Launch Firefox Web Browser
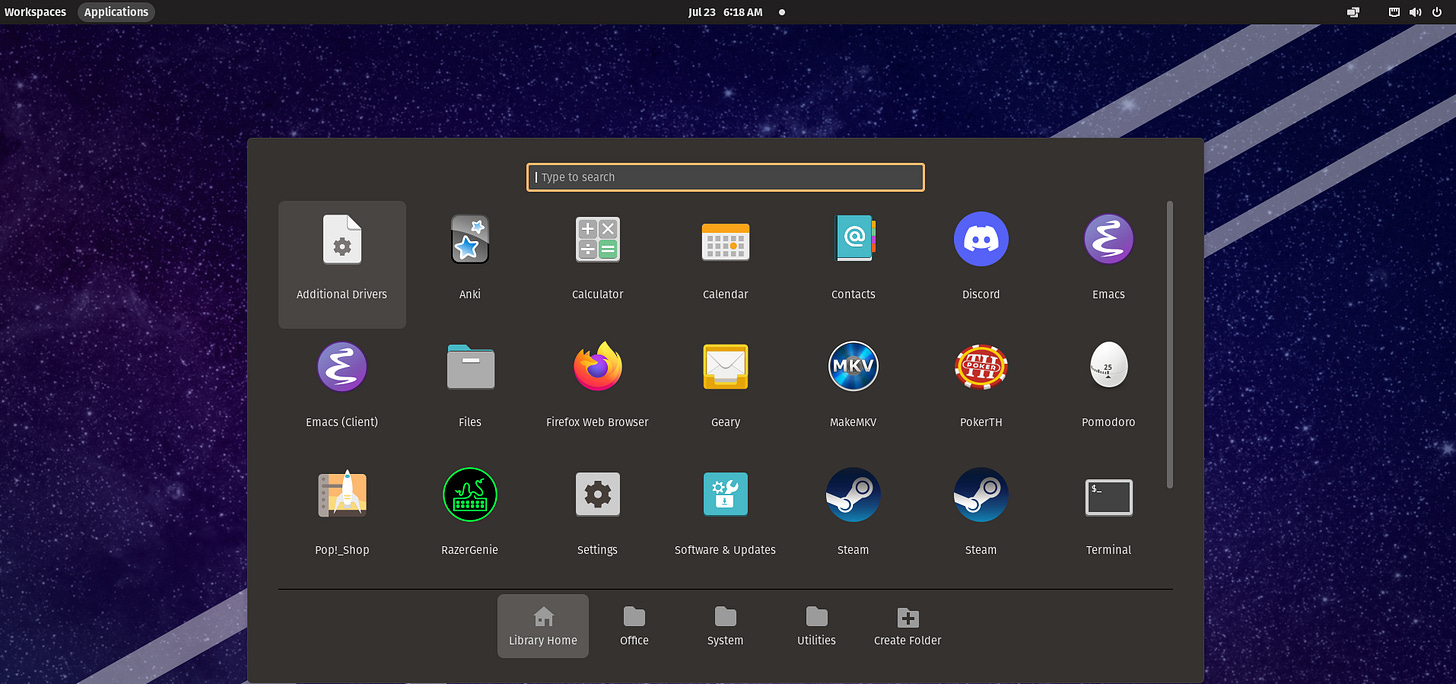 point(597,392)
